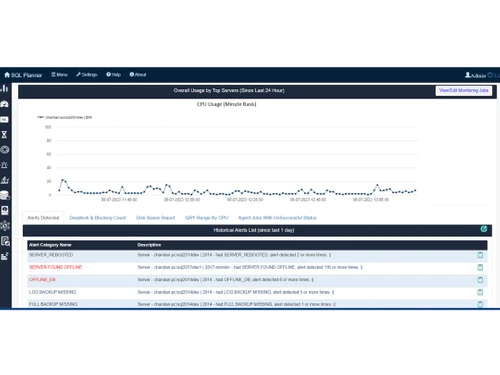Click OFFLINE_DB alert category
The width and height of the screenshot is (500, 375).
pyautogui.click(x=42, y=280)
